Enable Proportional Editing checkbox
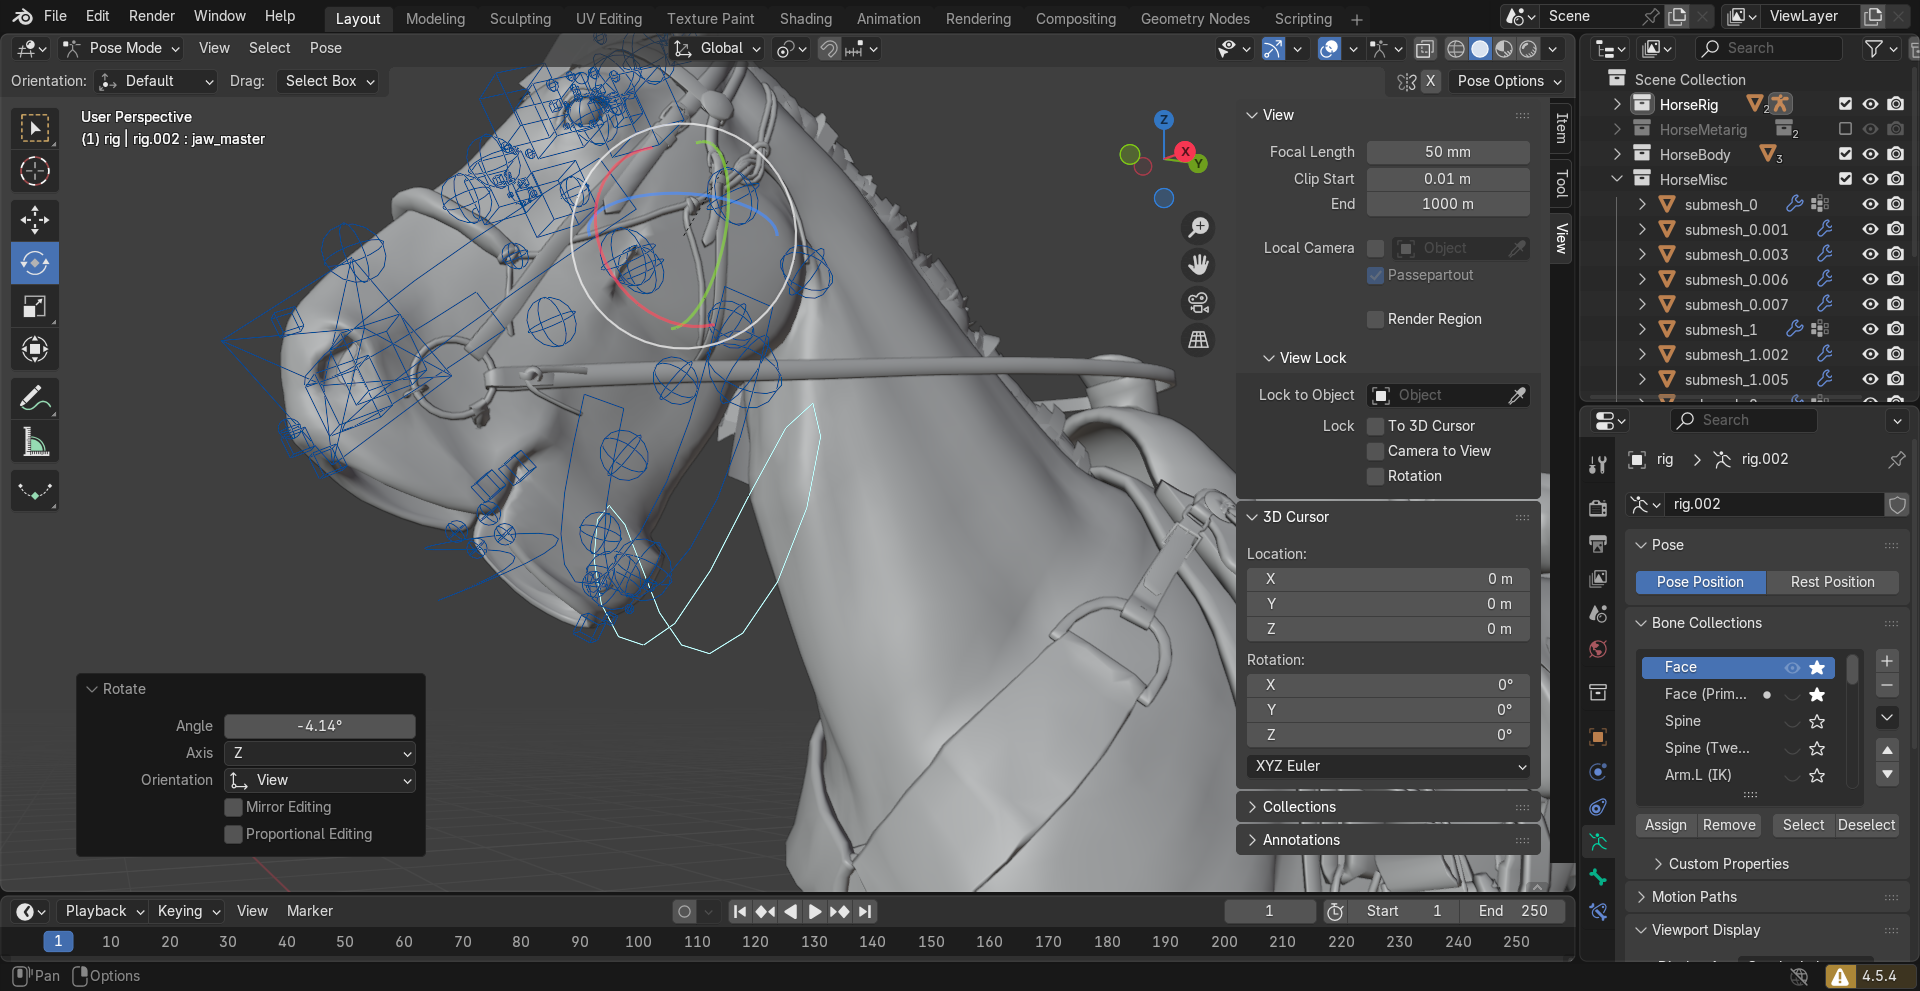1920x991 pixels. [x=234, y=834]
